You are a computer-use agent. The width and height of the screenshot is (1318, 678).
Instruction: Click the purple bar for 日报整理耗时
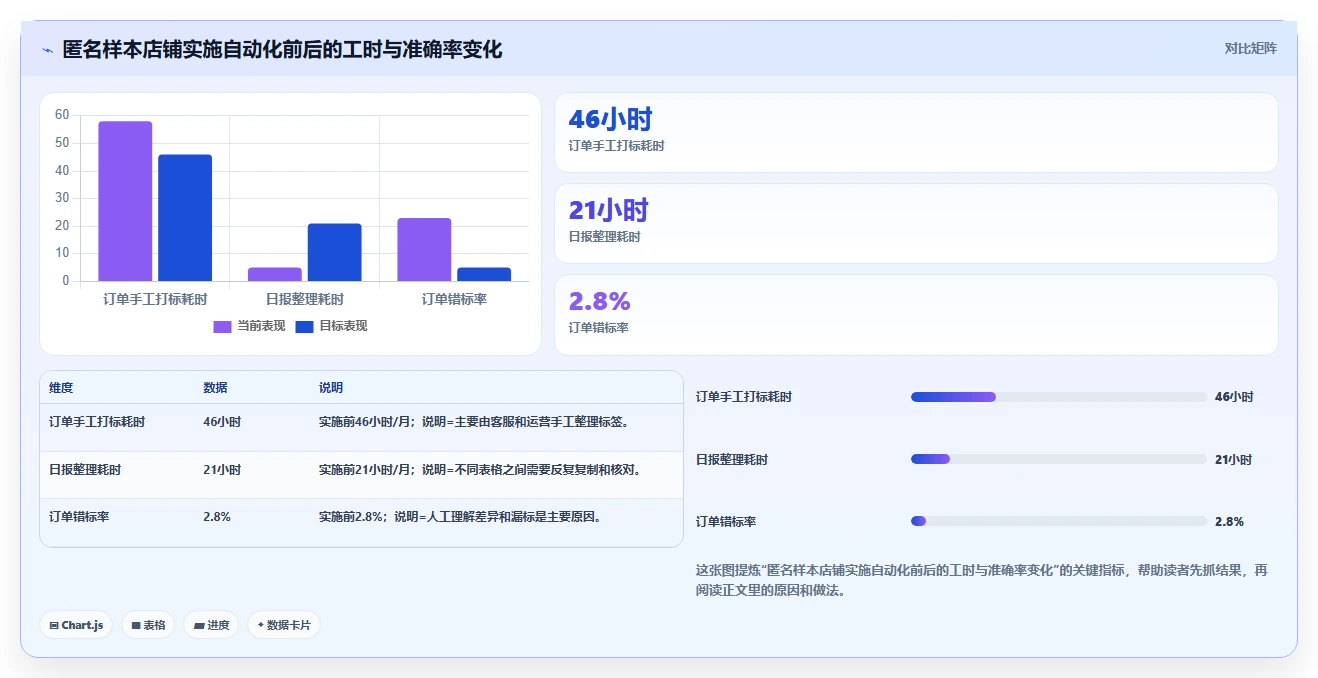275,274
